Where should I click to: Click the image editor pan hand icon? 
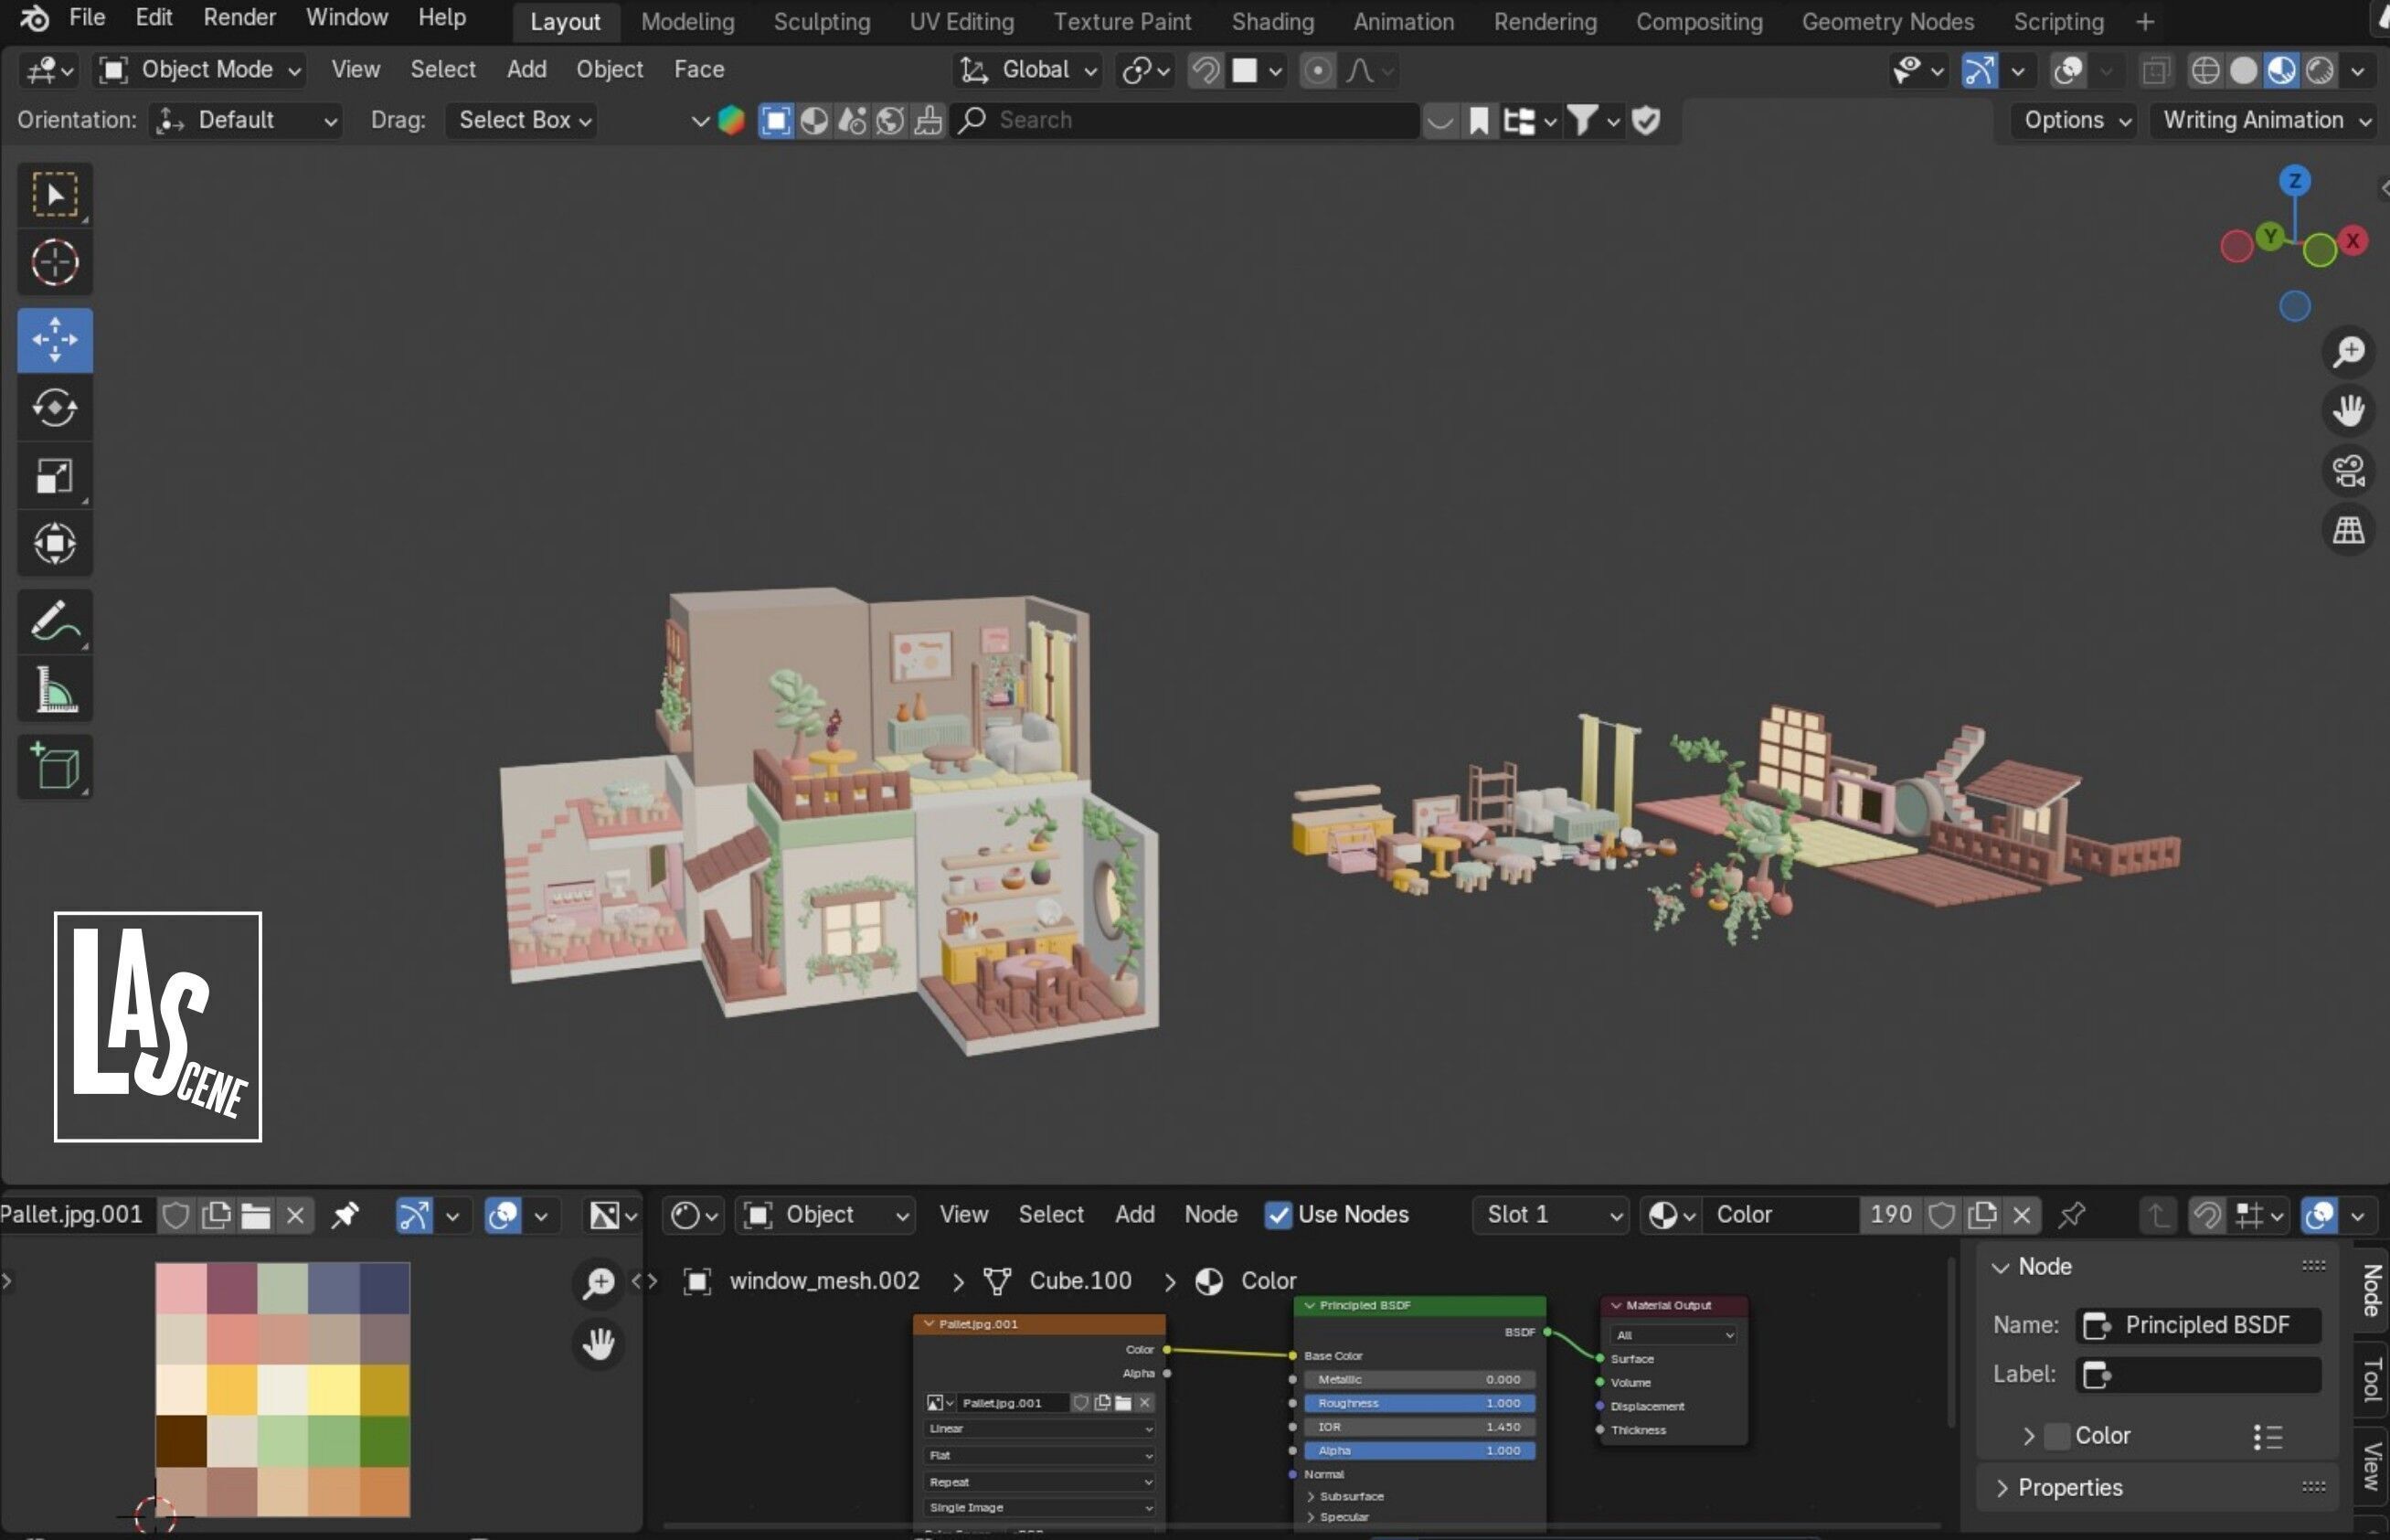click(x=598, y=1344)
